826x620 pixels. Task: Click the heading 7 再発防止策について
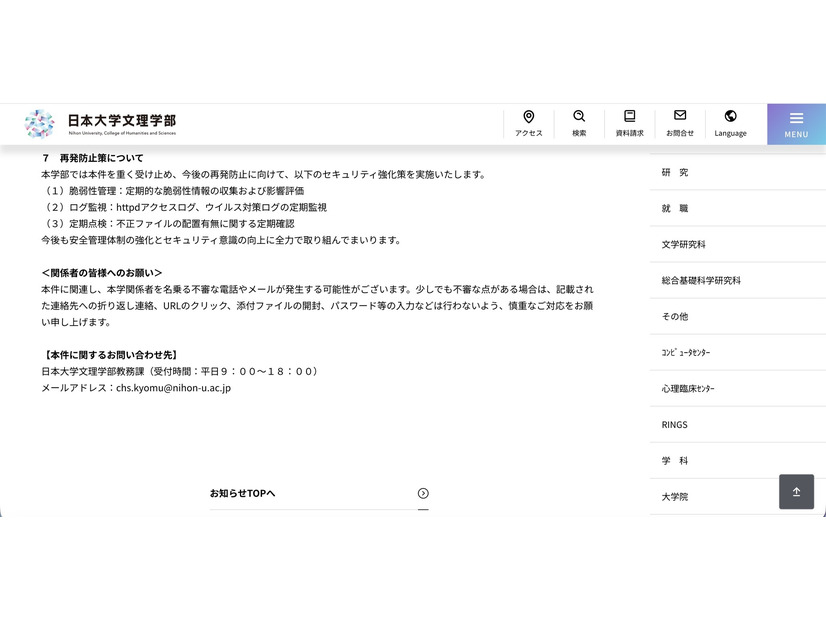[93, 158]
